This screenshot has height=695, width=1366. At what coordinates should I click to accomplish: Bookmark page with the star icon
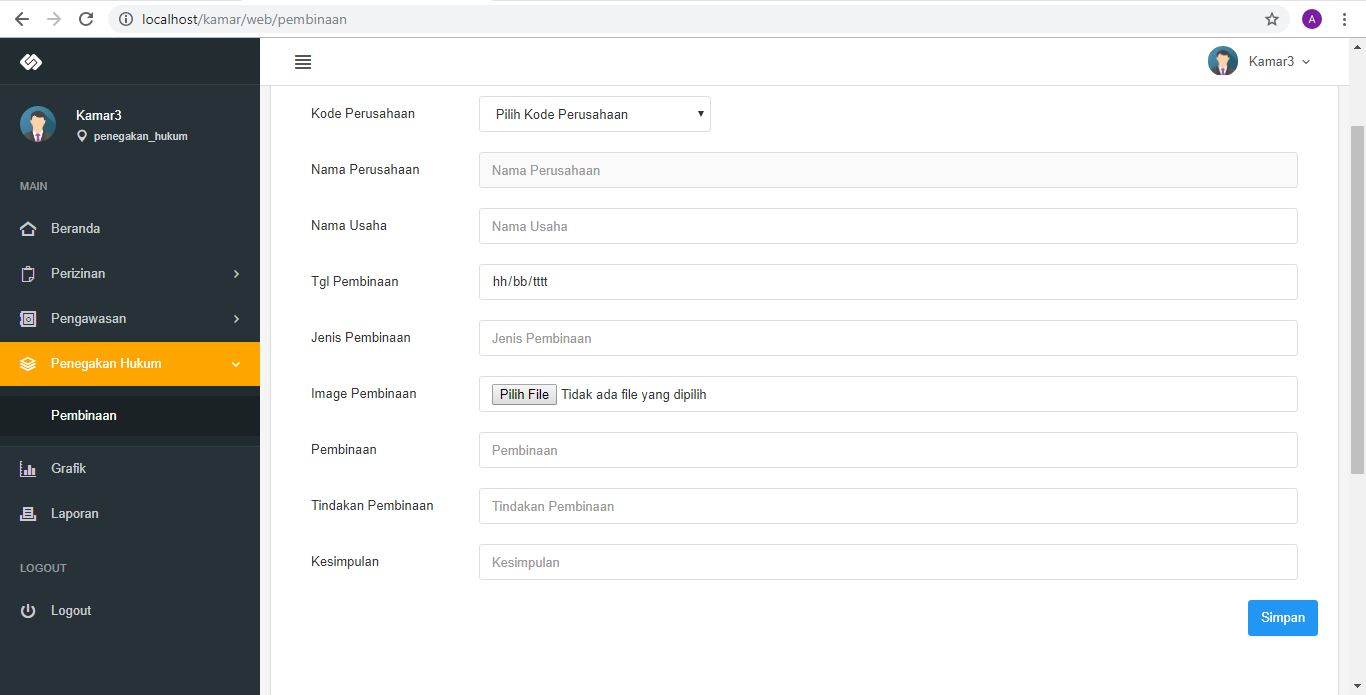(1272, 19)
